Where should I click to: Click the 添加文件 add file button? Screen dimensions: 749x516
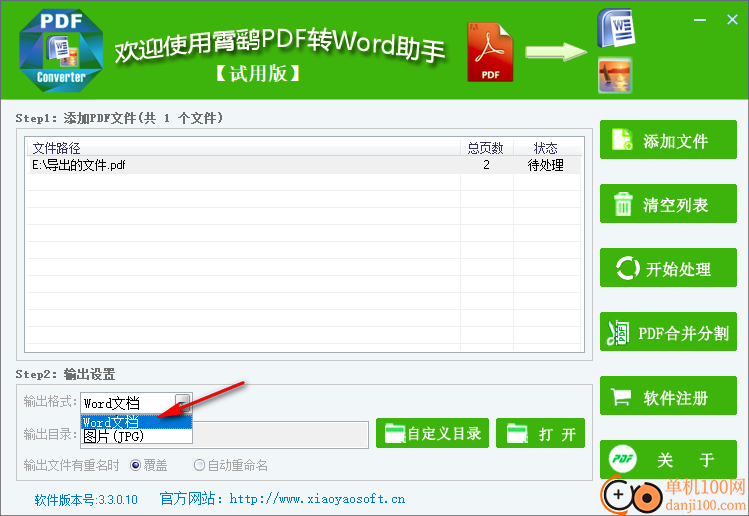pos(668,140)
